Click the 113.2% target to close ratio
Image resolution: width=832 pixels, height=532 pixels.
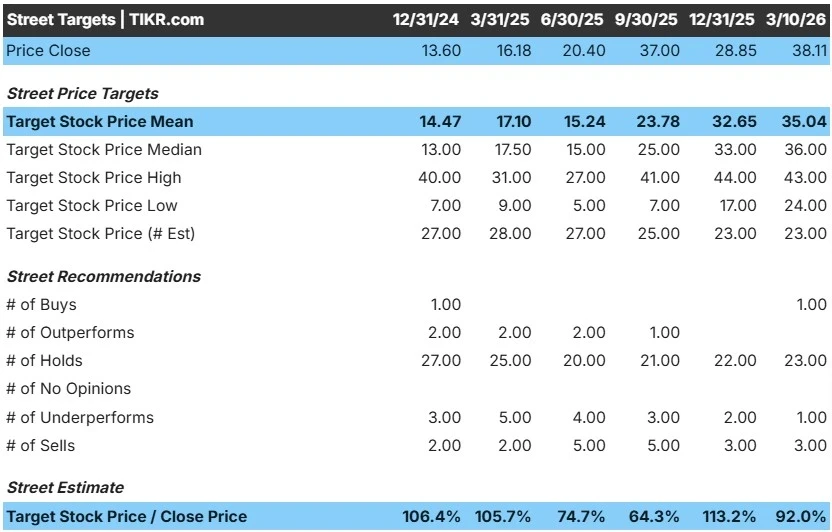pyautogui.click(x=729, y=516)
